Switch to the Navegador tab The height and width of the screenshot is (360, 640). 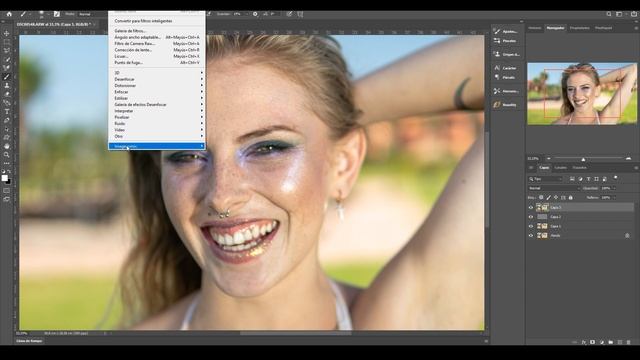555,28
